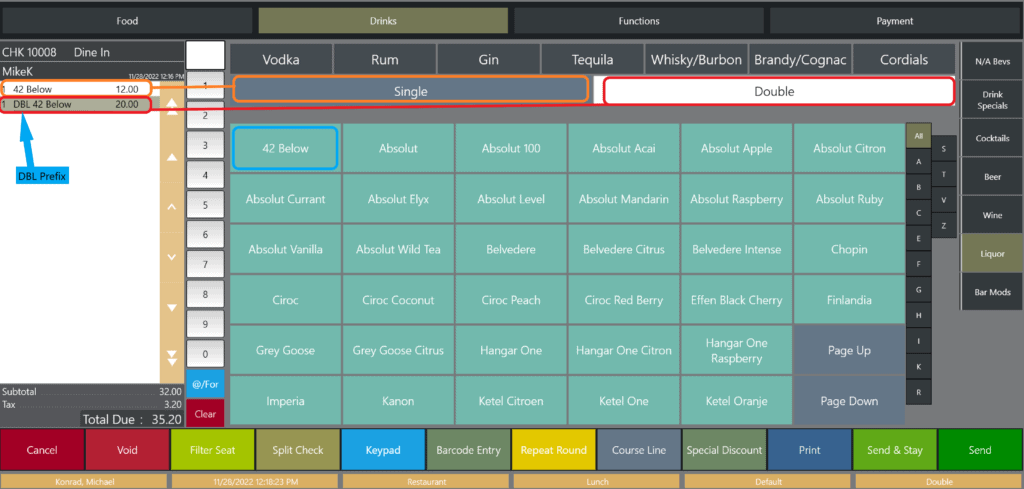Viewport: 1024px width, 489px height.
Task: Tap keypad number 5
Action: (205, 205)
